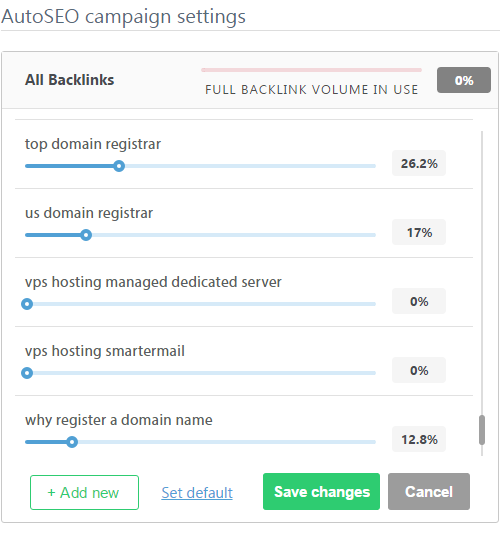Click the 'top domain registrar' slider handle
The width and height of the screenshot is (500, 538).
[x=119, y=166]
